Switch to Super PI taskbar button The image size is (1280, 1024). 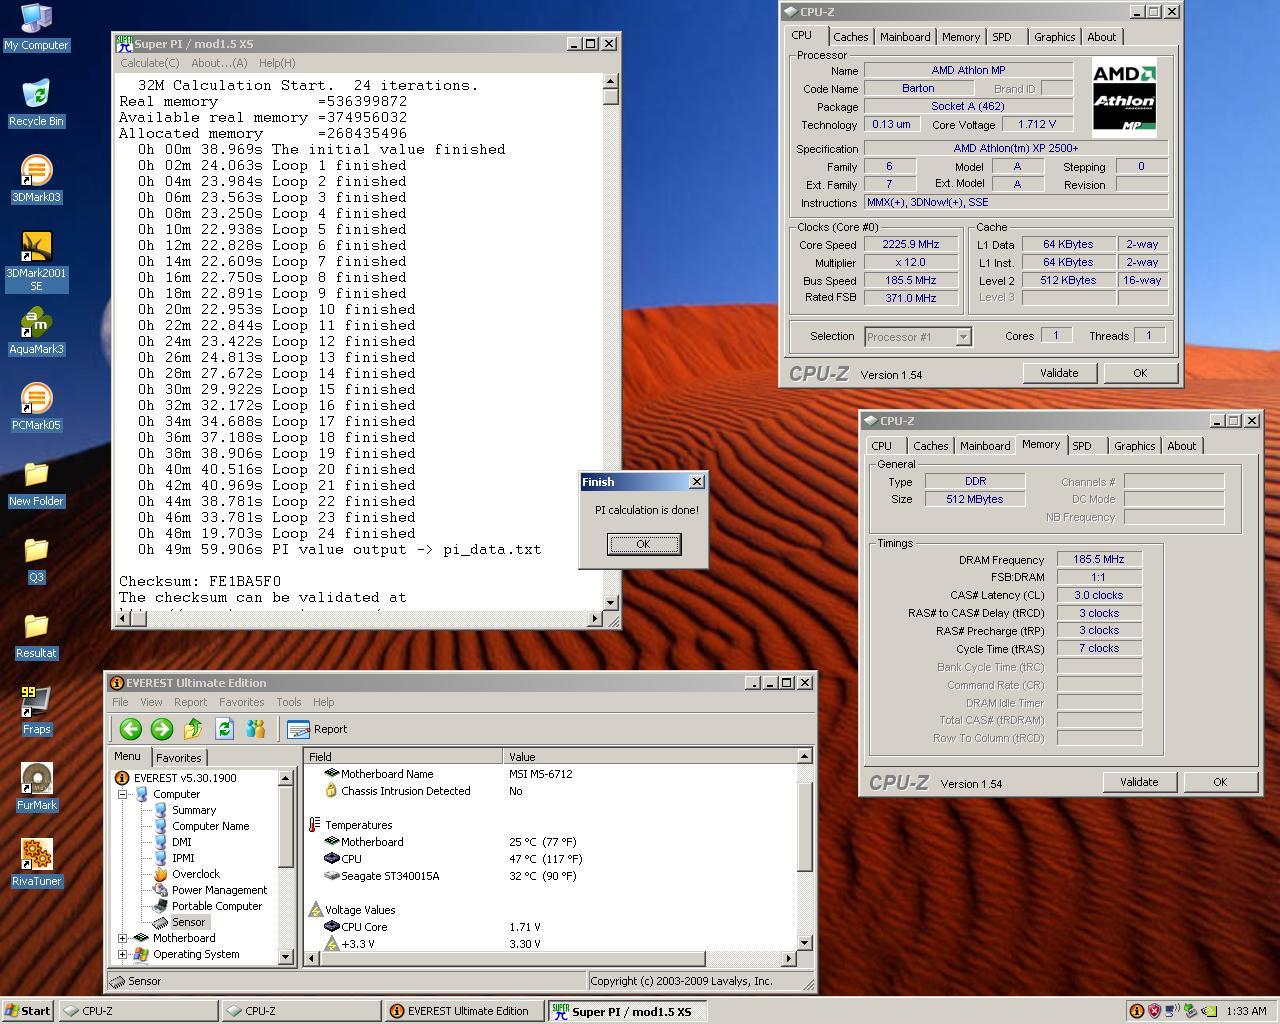pos(627,1011)
